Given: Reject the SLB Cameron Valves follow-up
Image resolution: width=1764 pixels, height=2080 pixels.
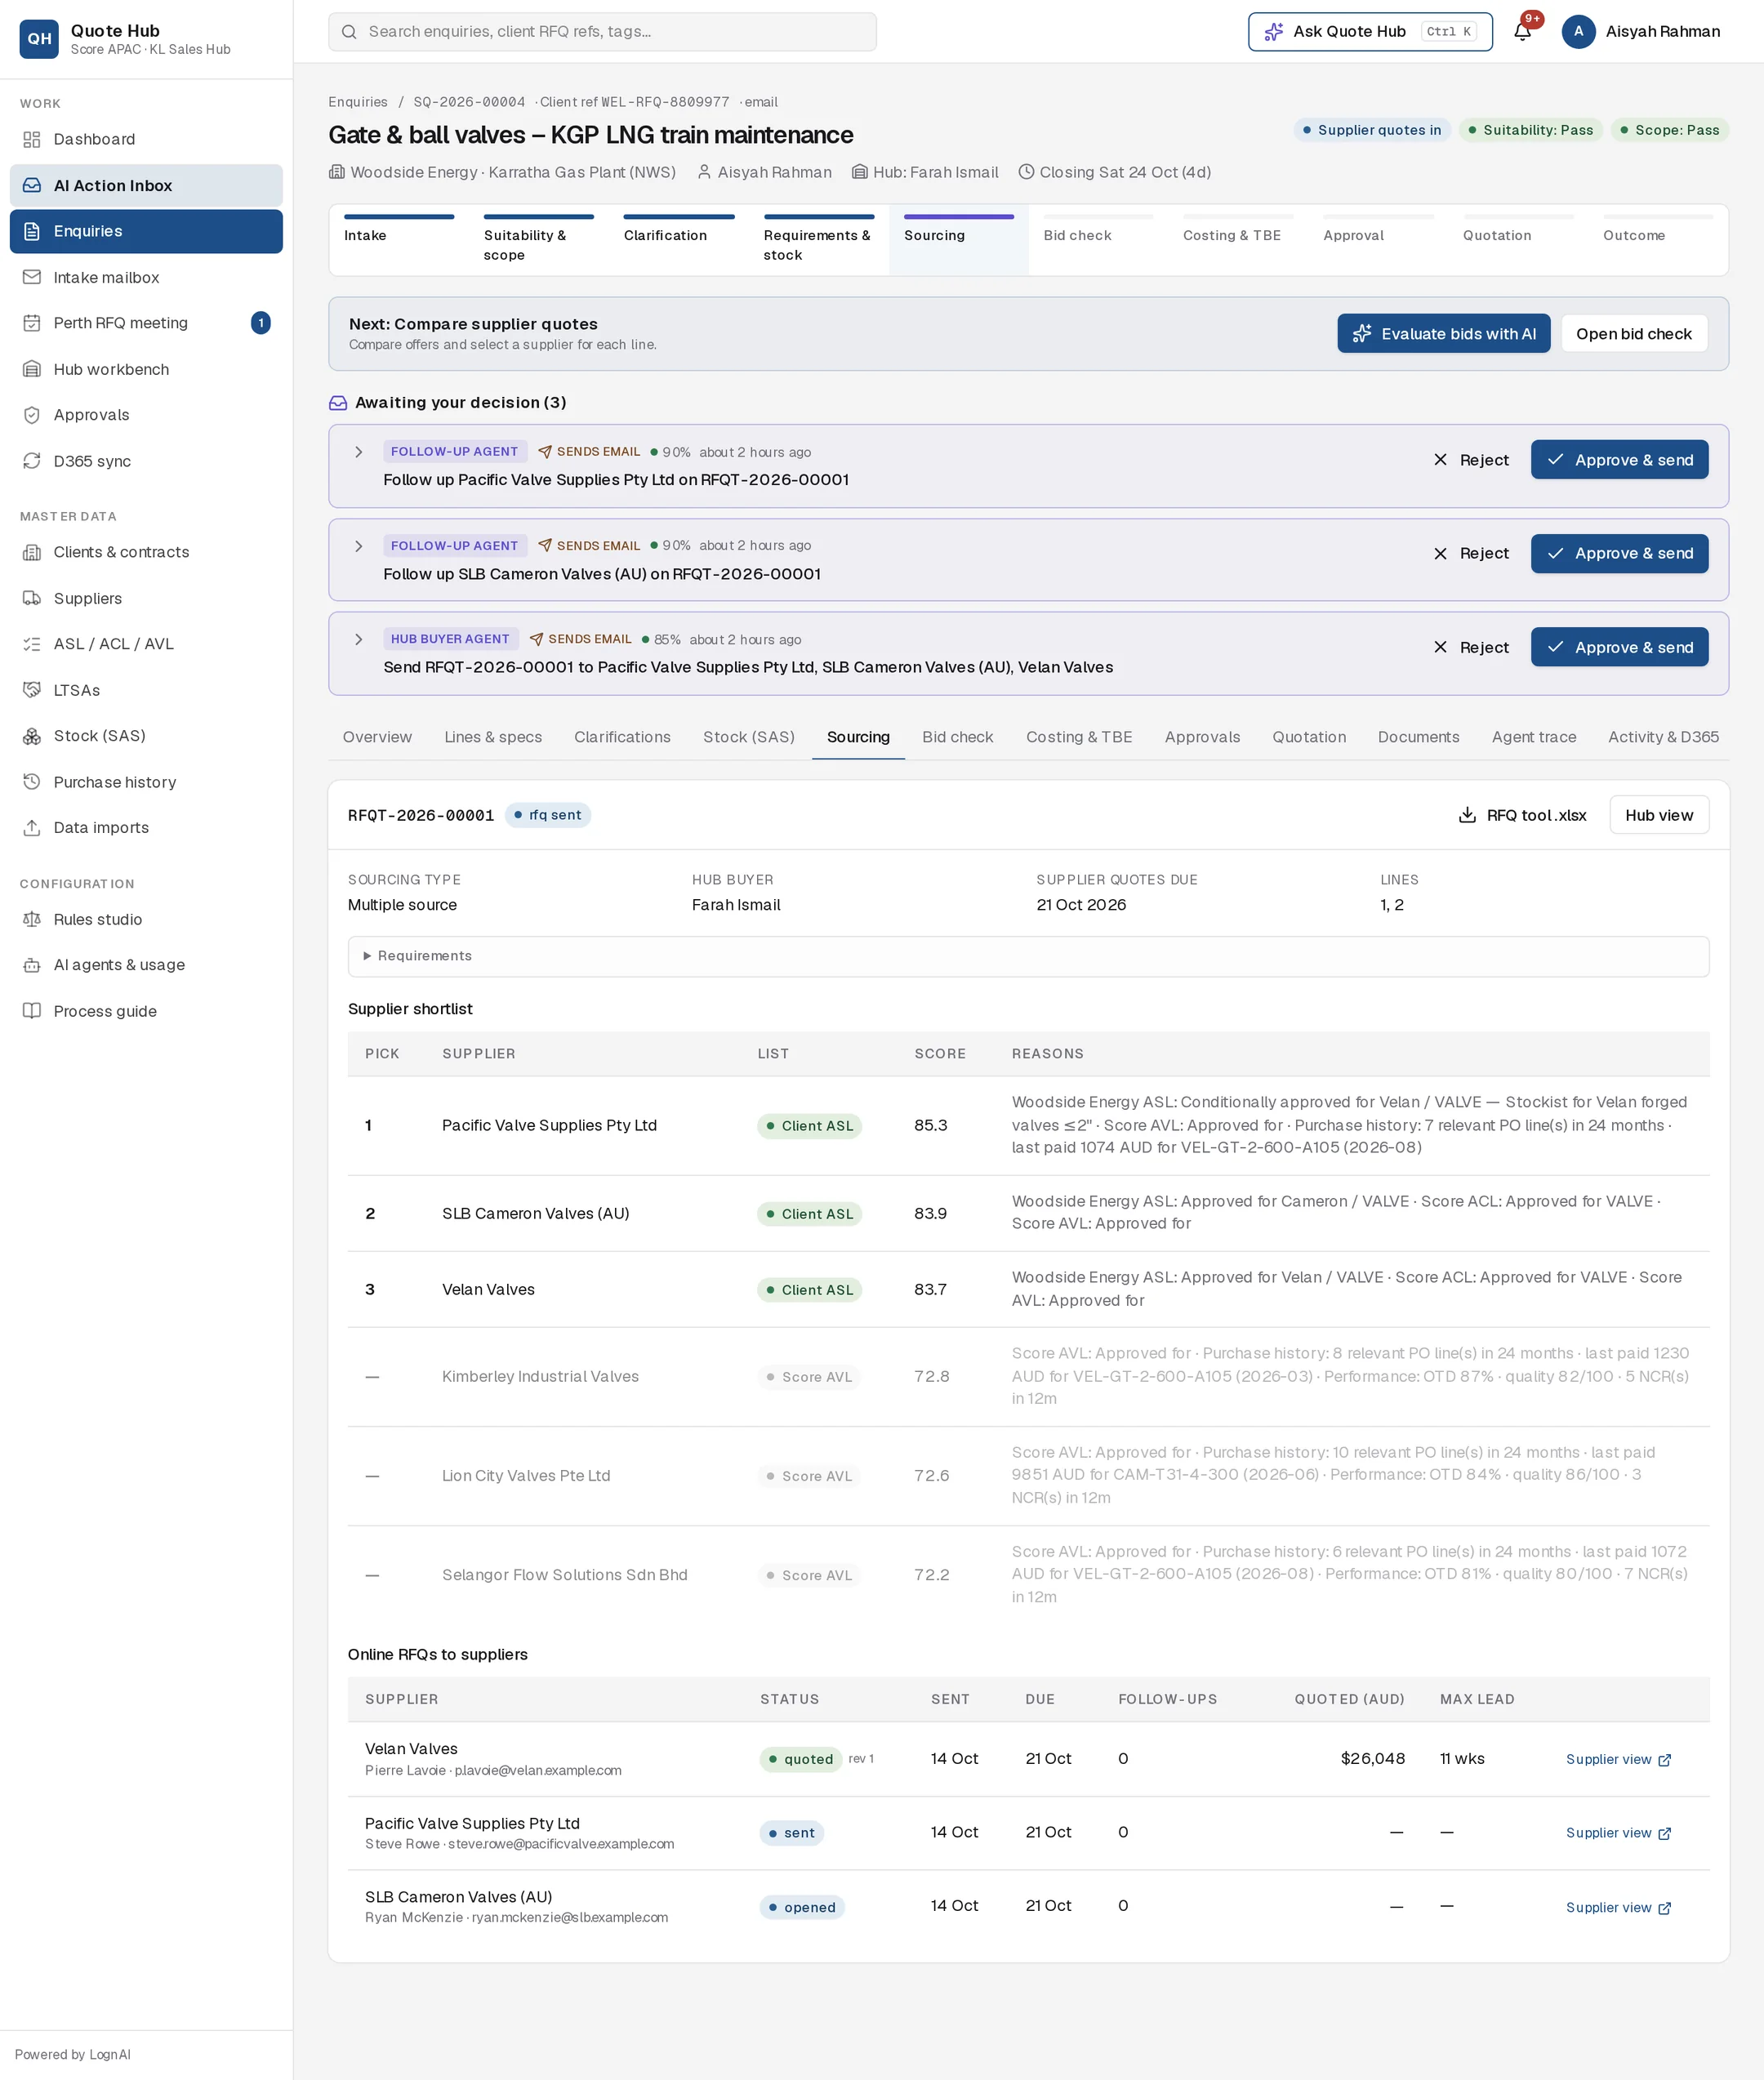Looking at the screenshot, I should point(1471,553).
